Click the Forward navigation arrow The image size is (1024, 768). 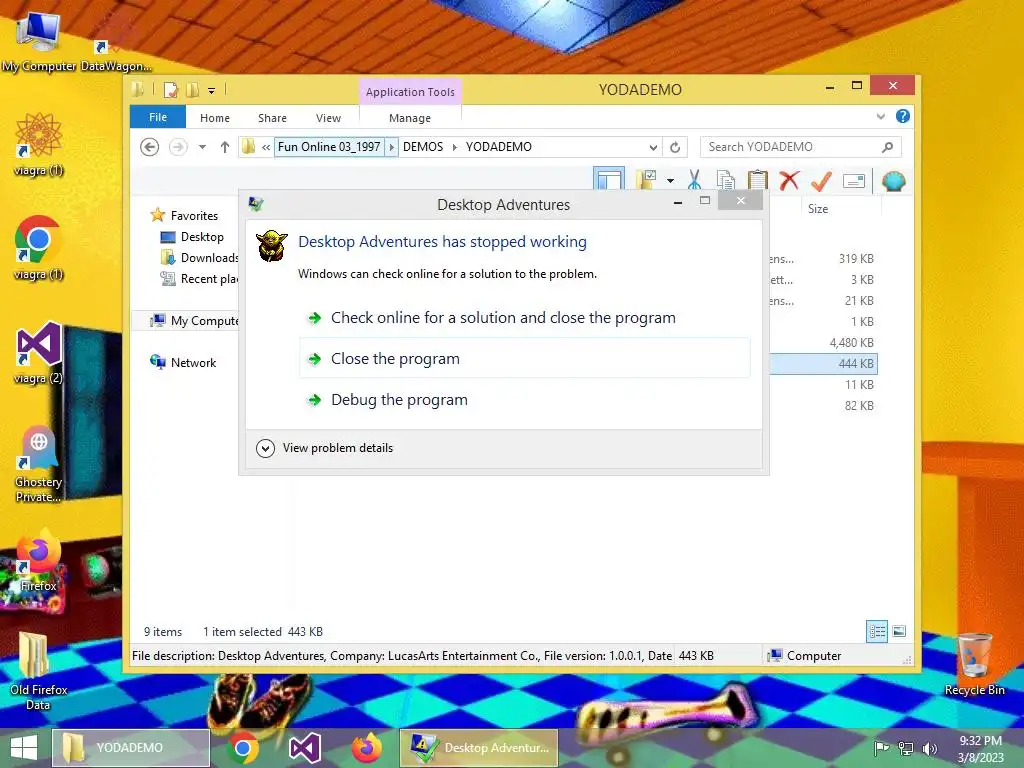[x=178, y=147]
